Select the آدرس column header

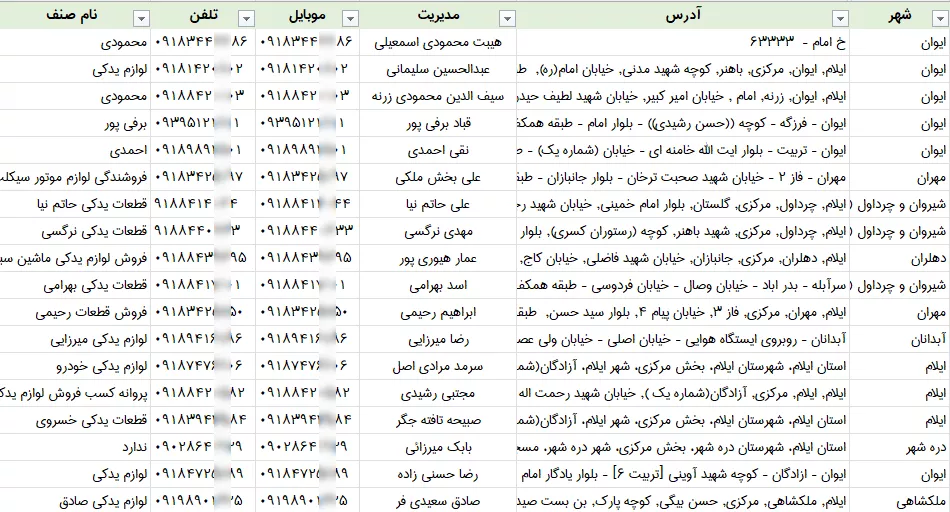pyautogui.click(x=683, y=15)
